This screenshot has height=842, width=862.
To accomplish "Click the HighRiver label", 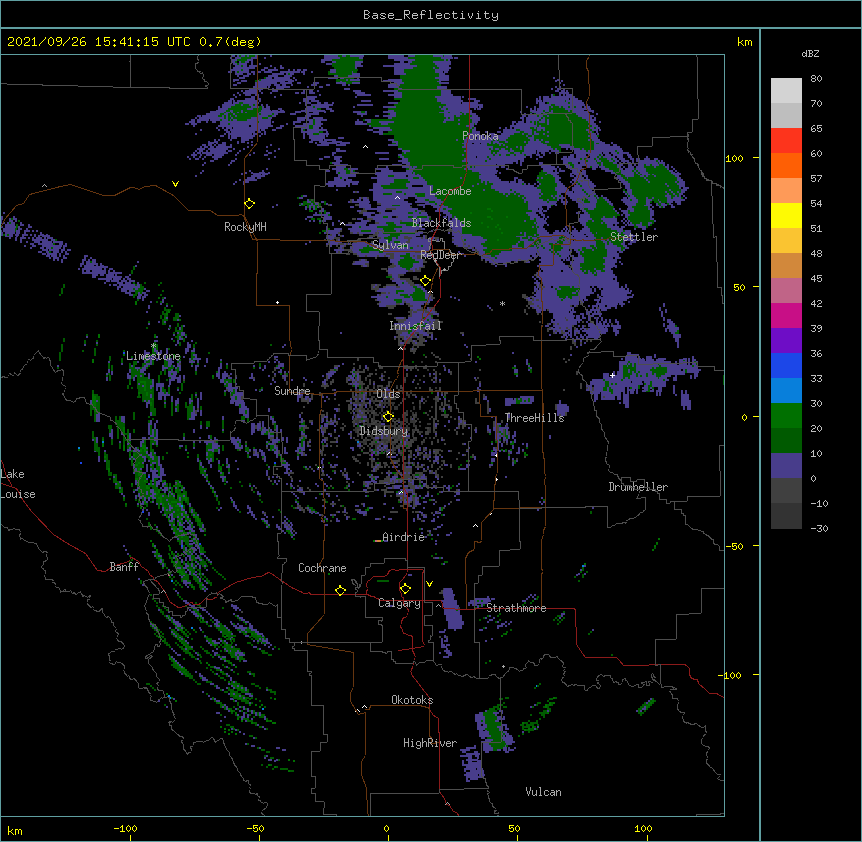I will pos(430,743).
